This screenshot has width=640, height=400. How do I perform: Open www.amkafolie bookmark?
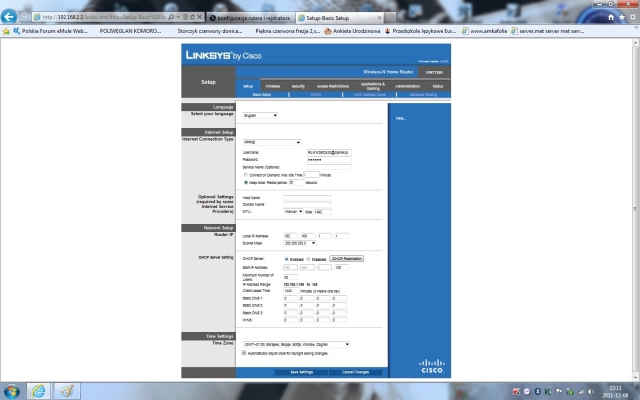pyautogui.click(x=484, y=31)
